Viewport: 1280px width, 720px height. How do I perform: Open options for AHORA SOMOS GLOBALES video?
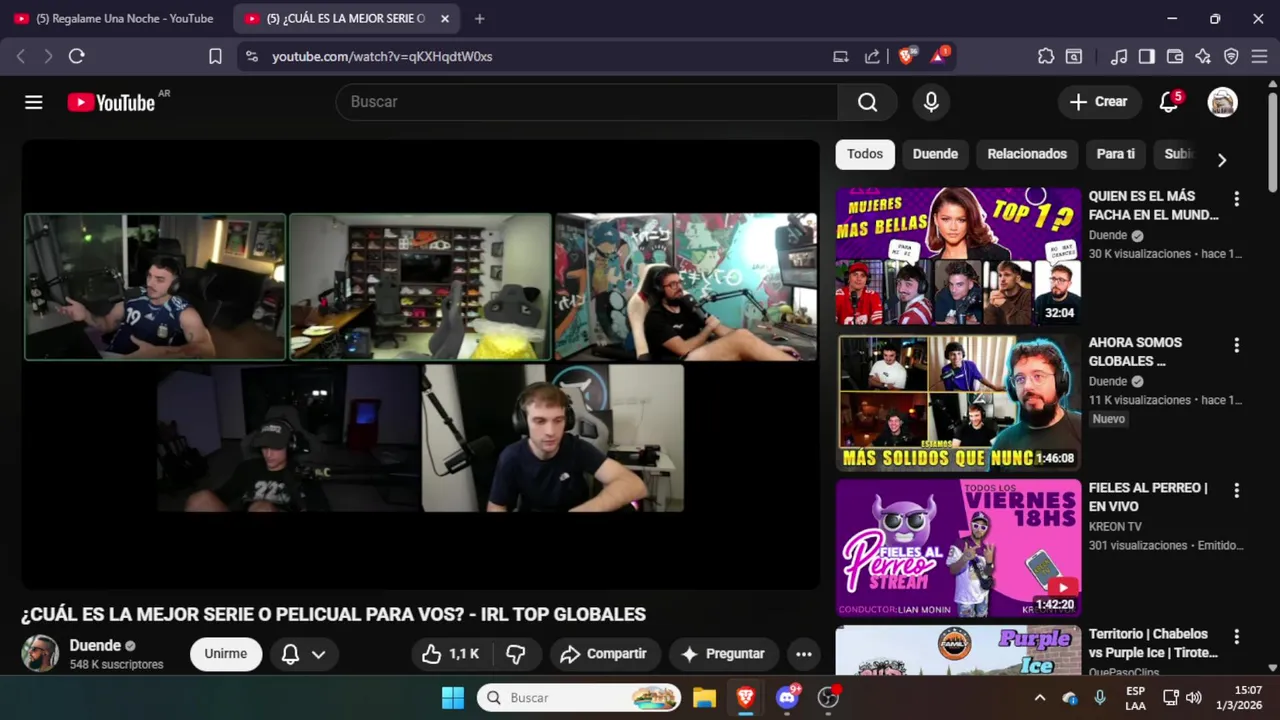point(1236,345)
